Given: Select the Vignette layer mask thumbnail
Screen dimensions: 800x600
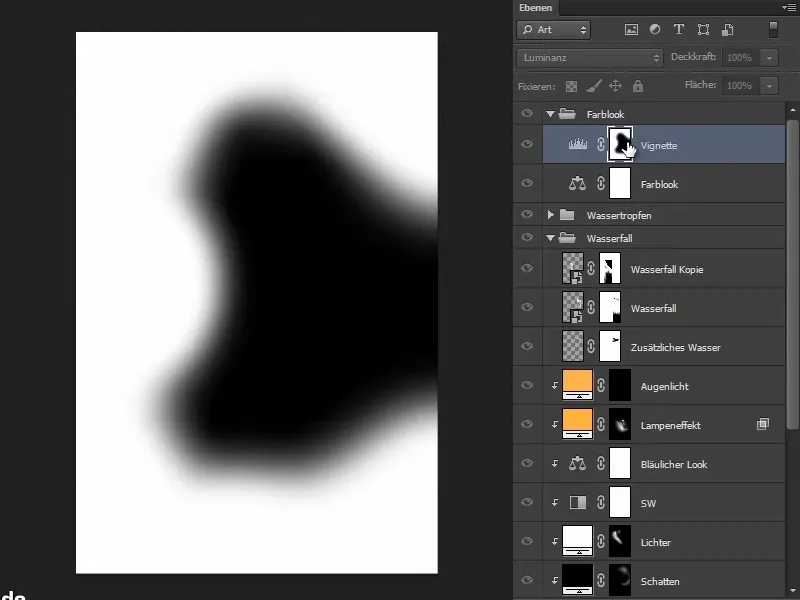Looking at the screenshot, I should [x=620, y=144].
